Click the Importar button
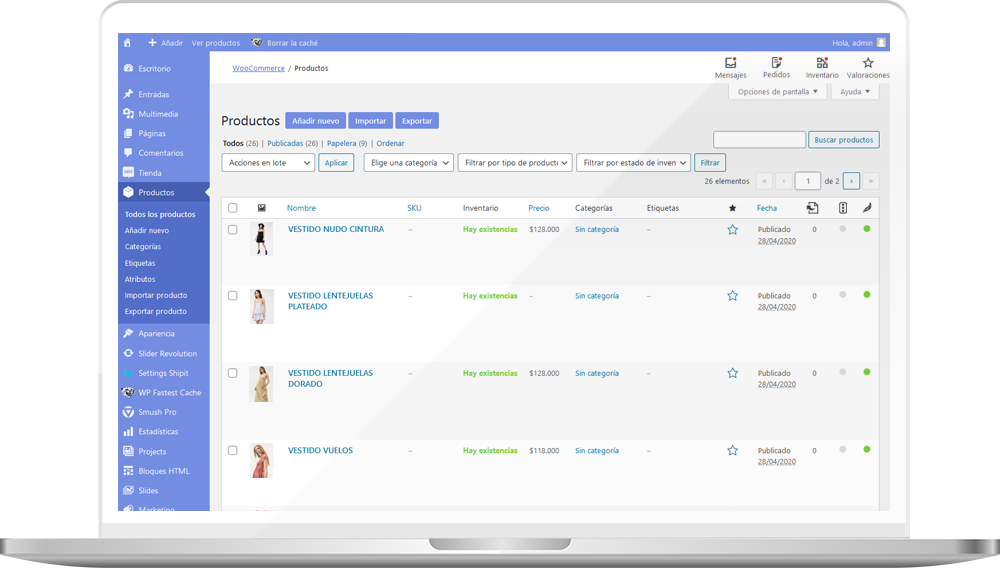Viewport: 1000px width, 568px height. pos(371,120)
